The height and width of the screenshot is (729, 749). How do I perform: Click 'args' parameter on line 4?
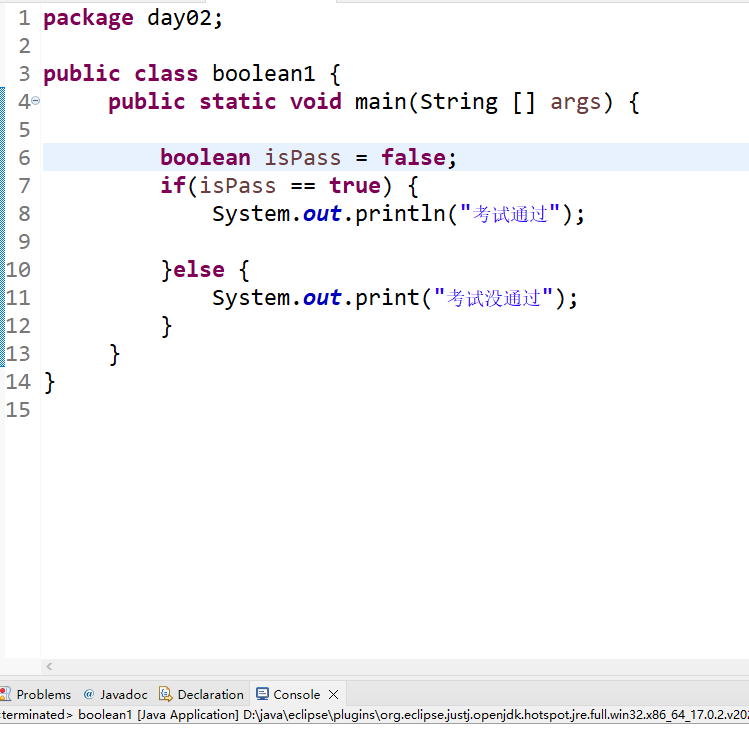pos(576,103)
